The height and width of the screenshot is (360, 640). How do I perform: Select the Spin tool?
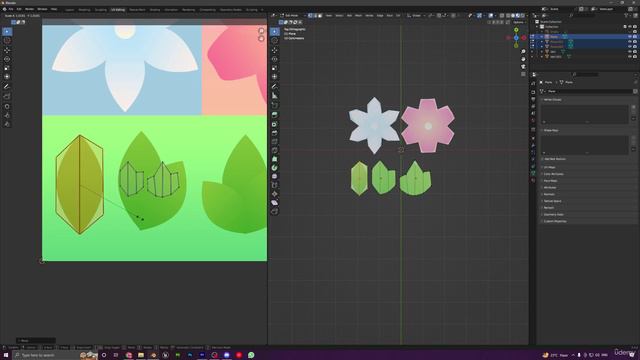pos(275,168)
